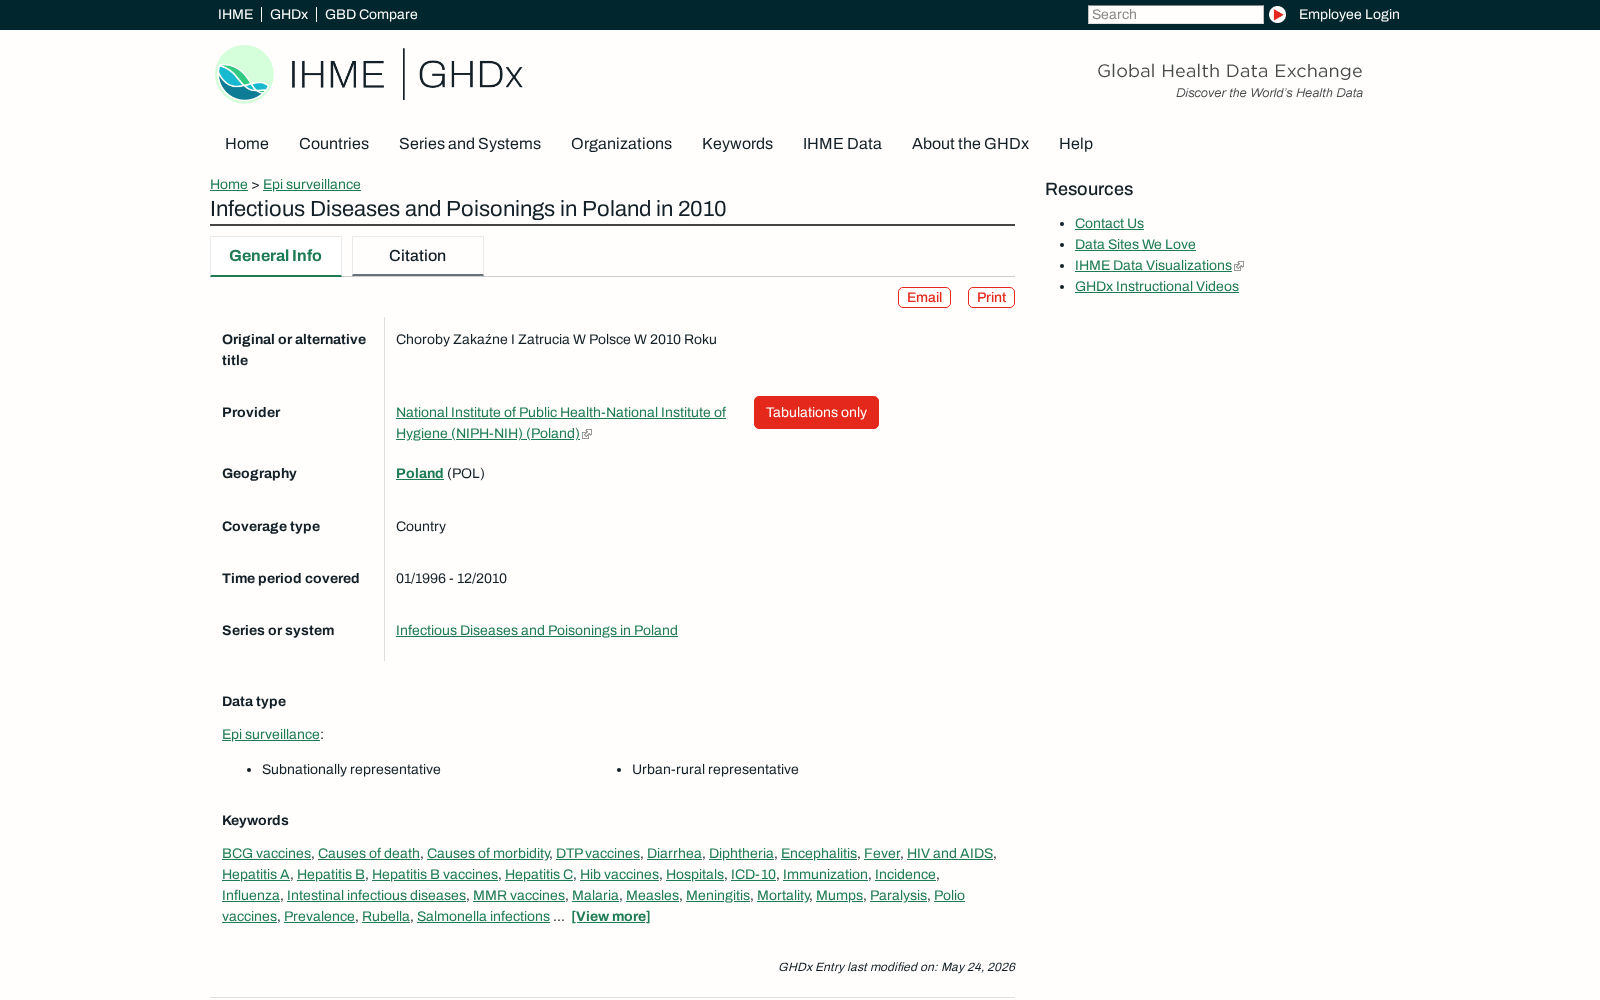Open the Mumps keyword
The image size is (1600, 1000).
(839, 895)
